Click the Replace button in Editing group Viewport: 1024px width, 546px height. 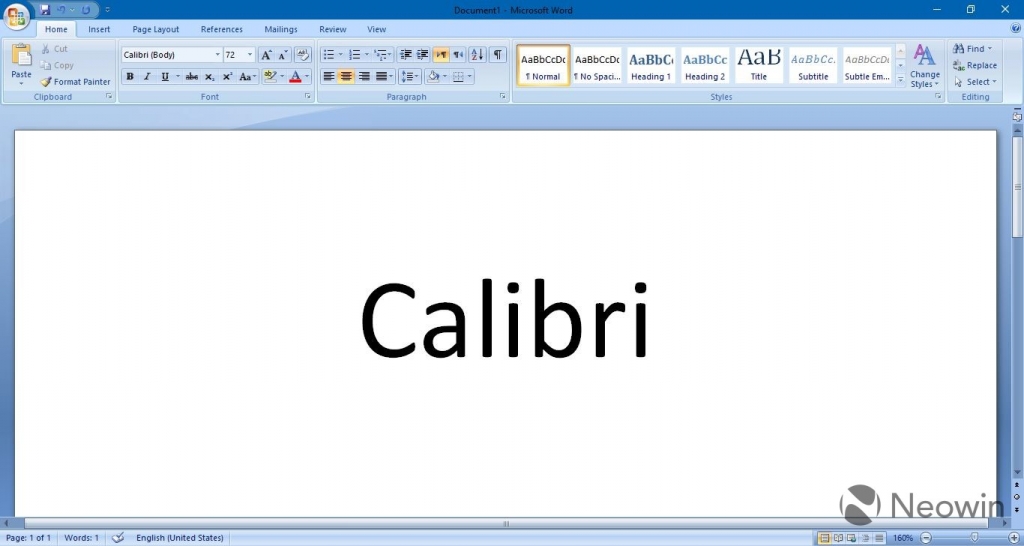975,65
